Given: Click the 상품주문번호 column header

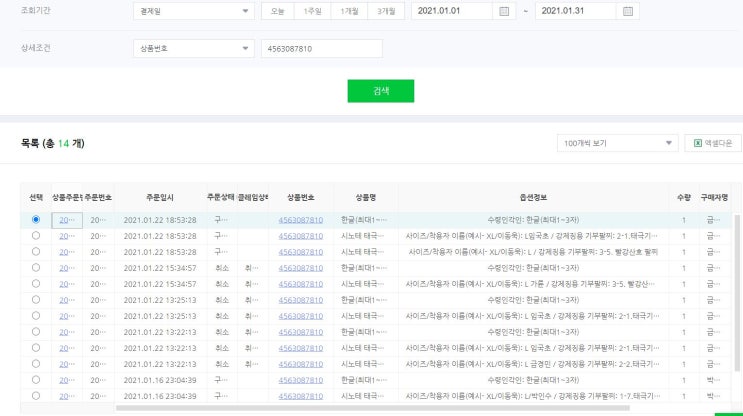Looking at the screenshot, I should (x=67, y=198).
